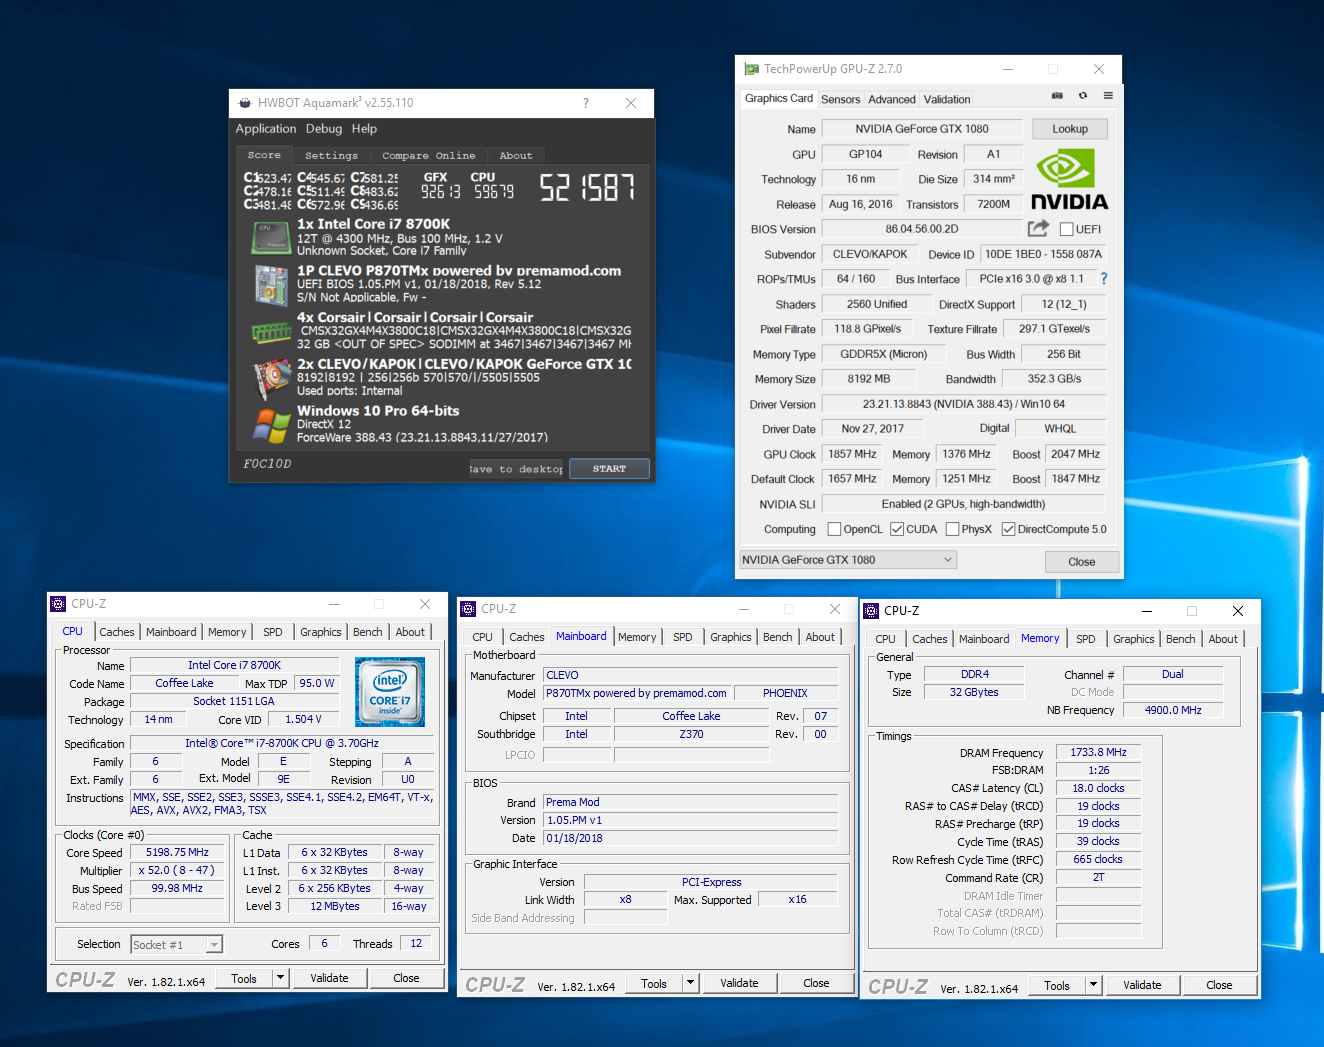Check the UEFI checkbox
This screenshot has width=1324, height=1047.
pyautogui.click(x=1067, y=229)
